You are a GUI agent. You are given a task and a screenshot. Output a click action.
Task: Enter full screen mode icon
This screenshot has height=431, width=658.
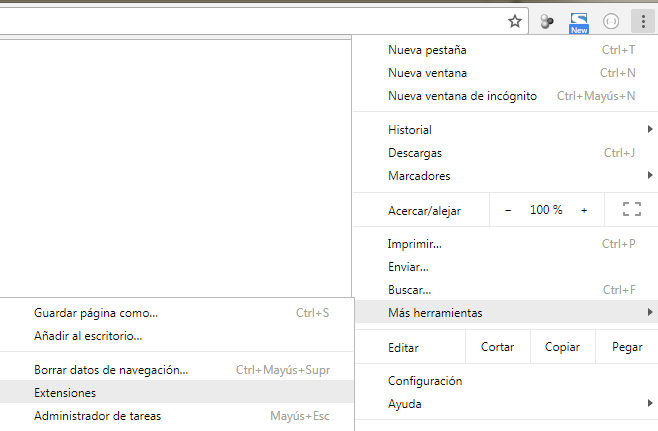coord(631,210)
